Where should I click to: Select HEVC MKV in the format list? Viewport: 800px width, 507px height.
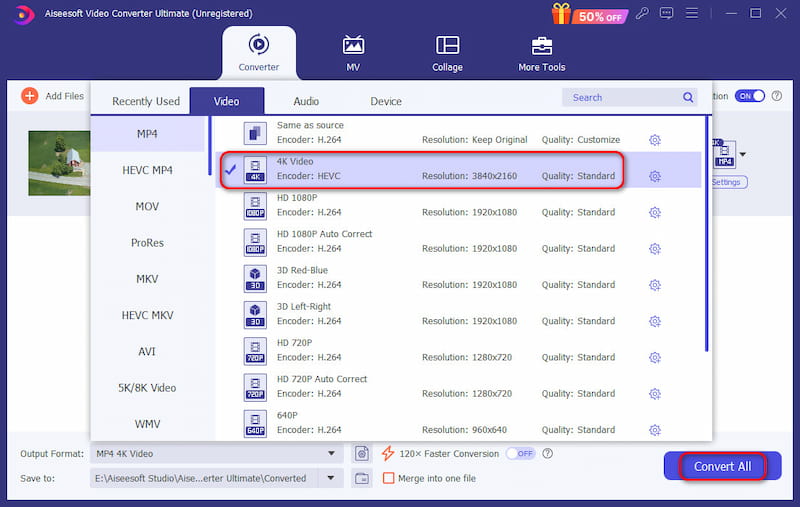[x=147, y=315]
